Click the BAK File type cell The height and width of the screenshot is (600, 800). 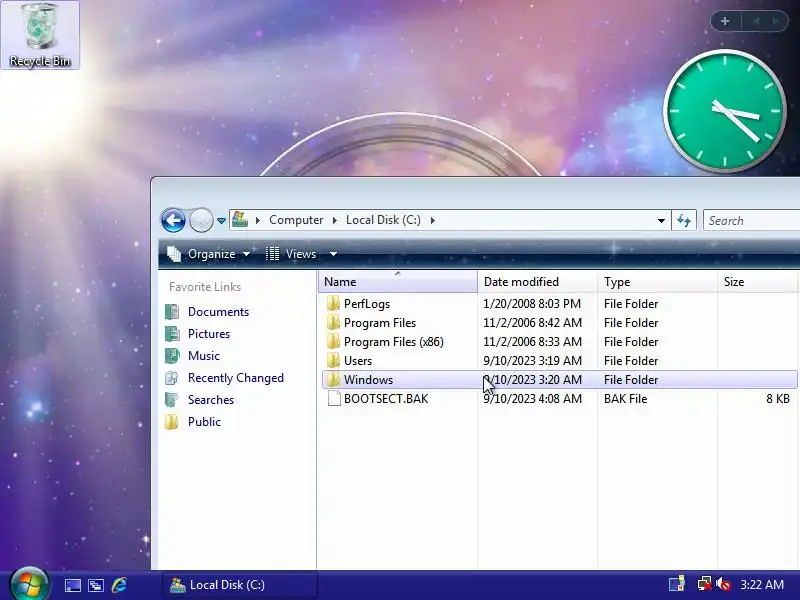point(626,398)
